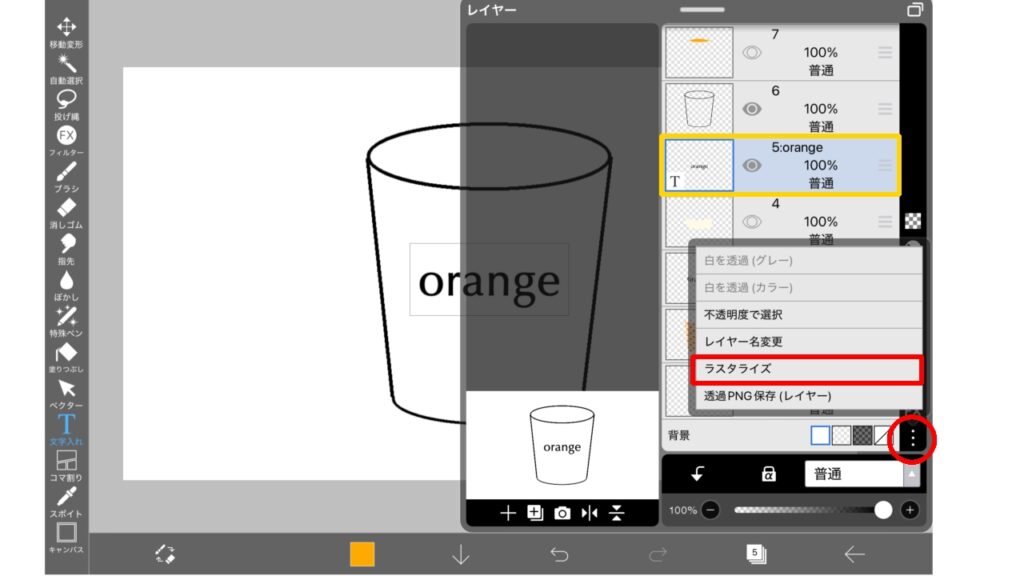Select レイヤー名変更 in the menu
Screen dimensions: 1024x576
805,342
